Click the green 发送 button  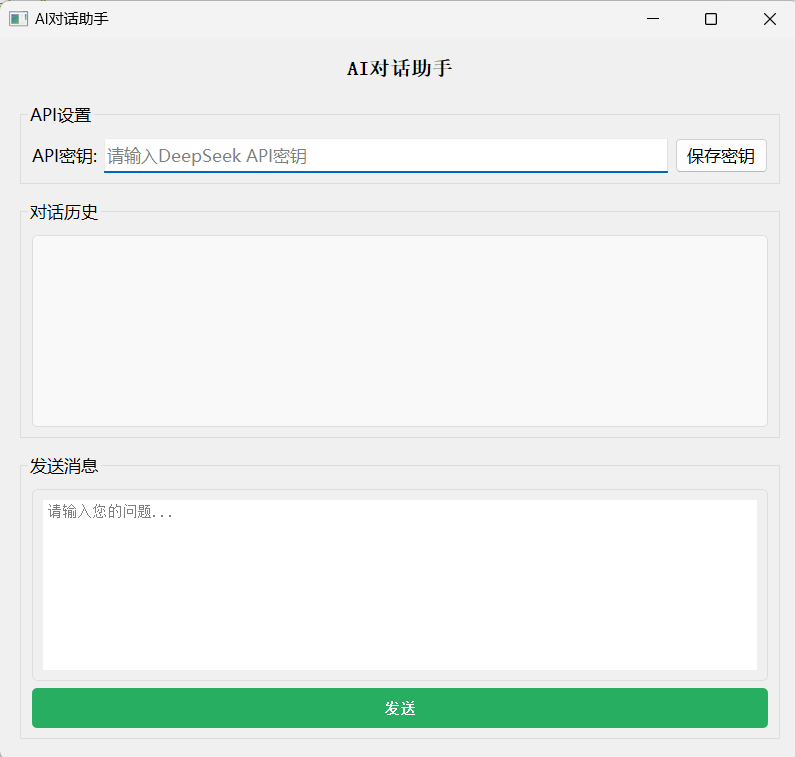tap(400, 708)
